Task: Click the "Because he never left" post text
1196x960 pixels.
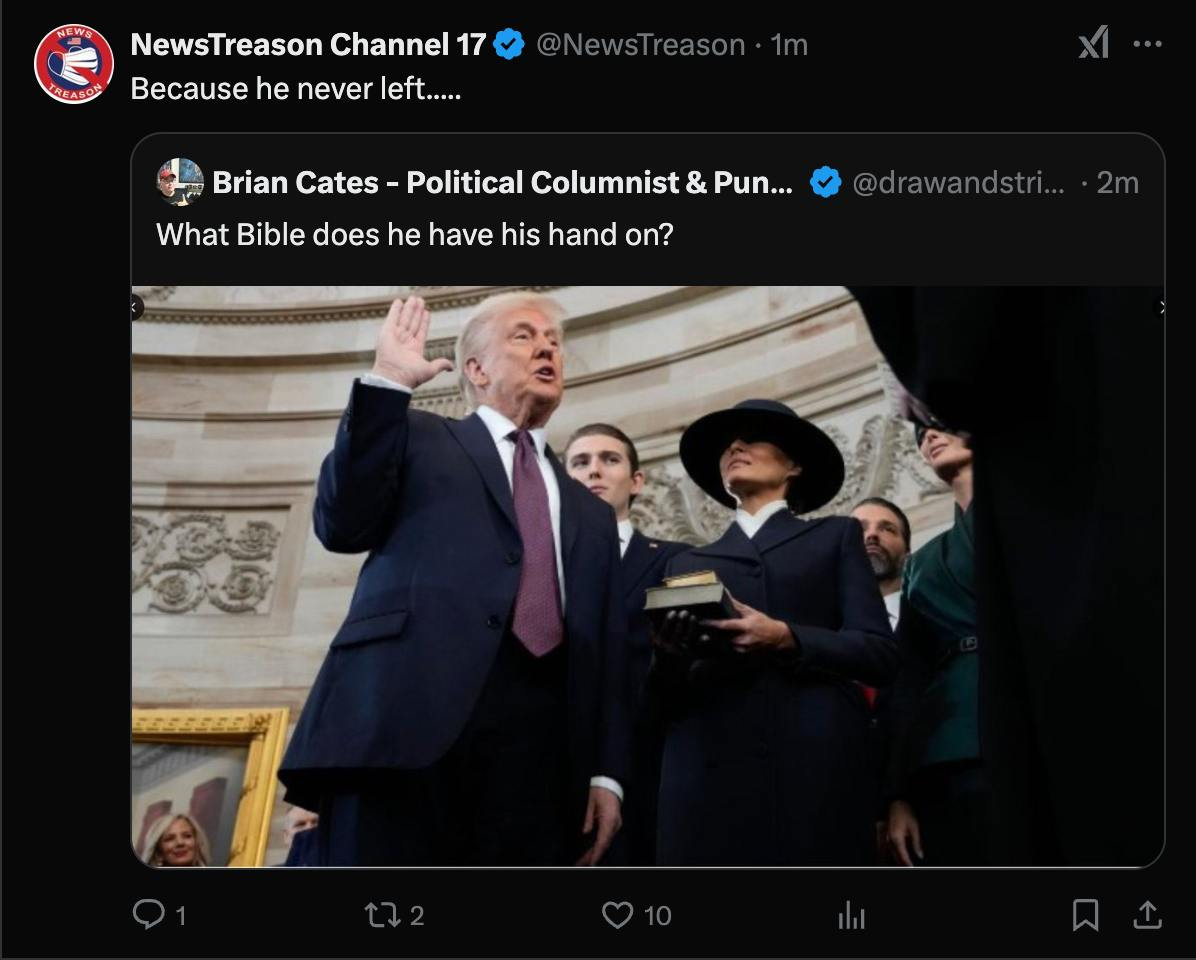Action: (296, 89)
